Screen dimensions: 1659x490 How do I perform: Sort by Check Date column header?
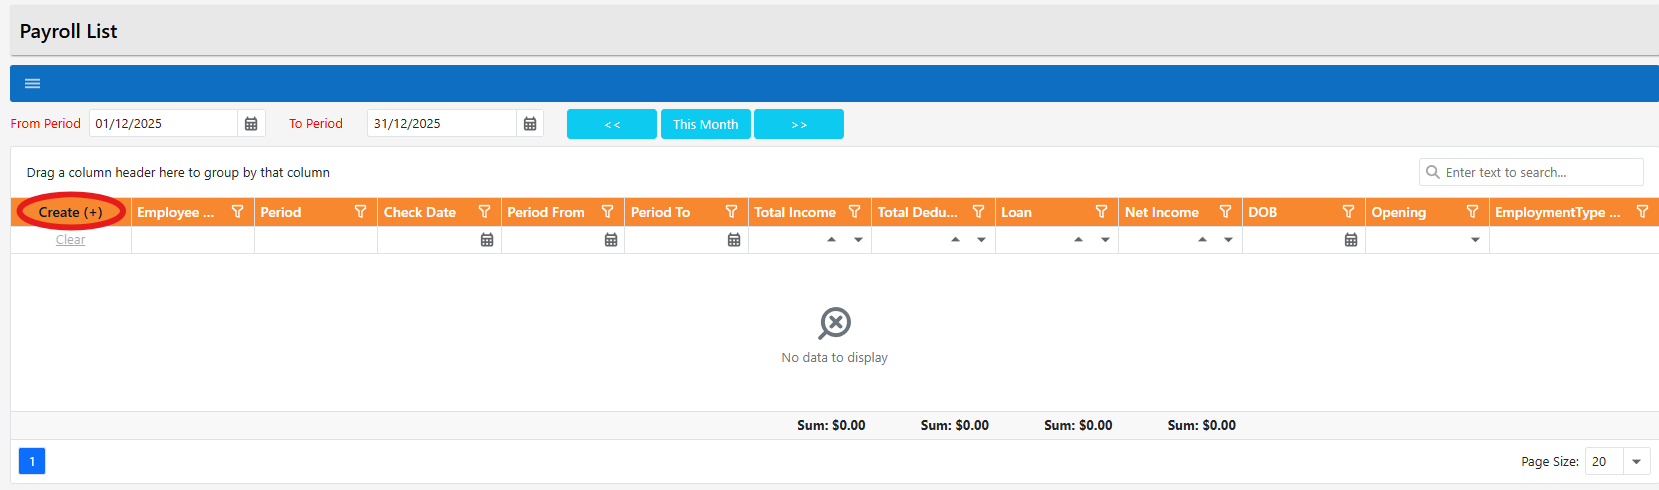click(420, 212)
